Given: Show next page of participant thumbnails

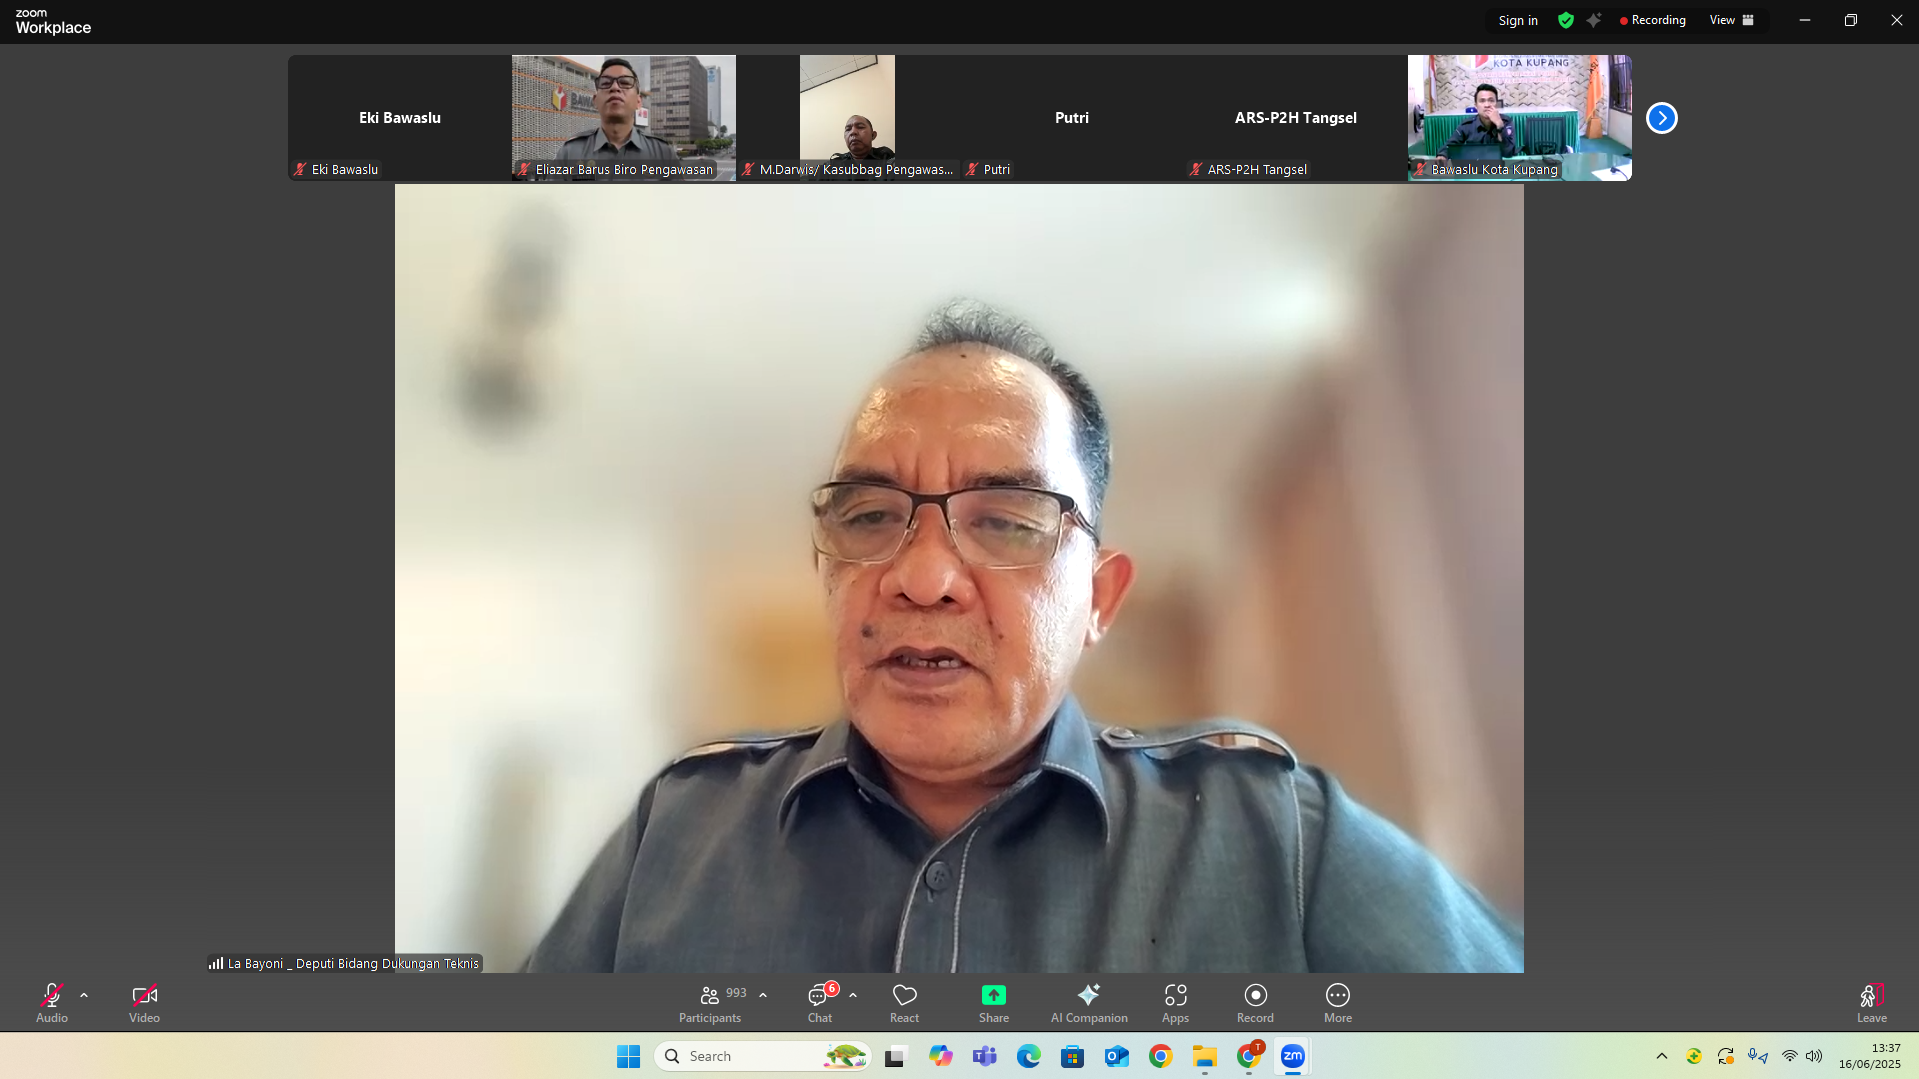Looking at the screenshot, I should (1661, 118).
